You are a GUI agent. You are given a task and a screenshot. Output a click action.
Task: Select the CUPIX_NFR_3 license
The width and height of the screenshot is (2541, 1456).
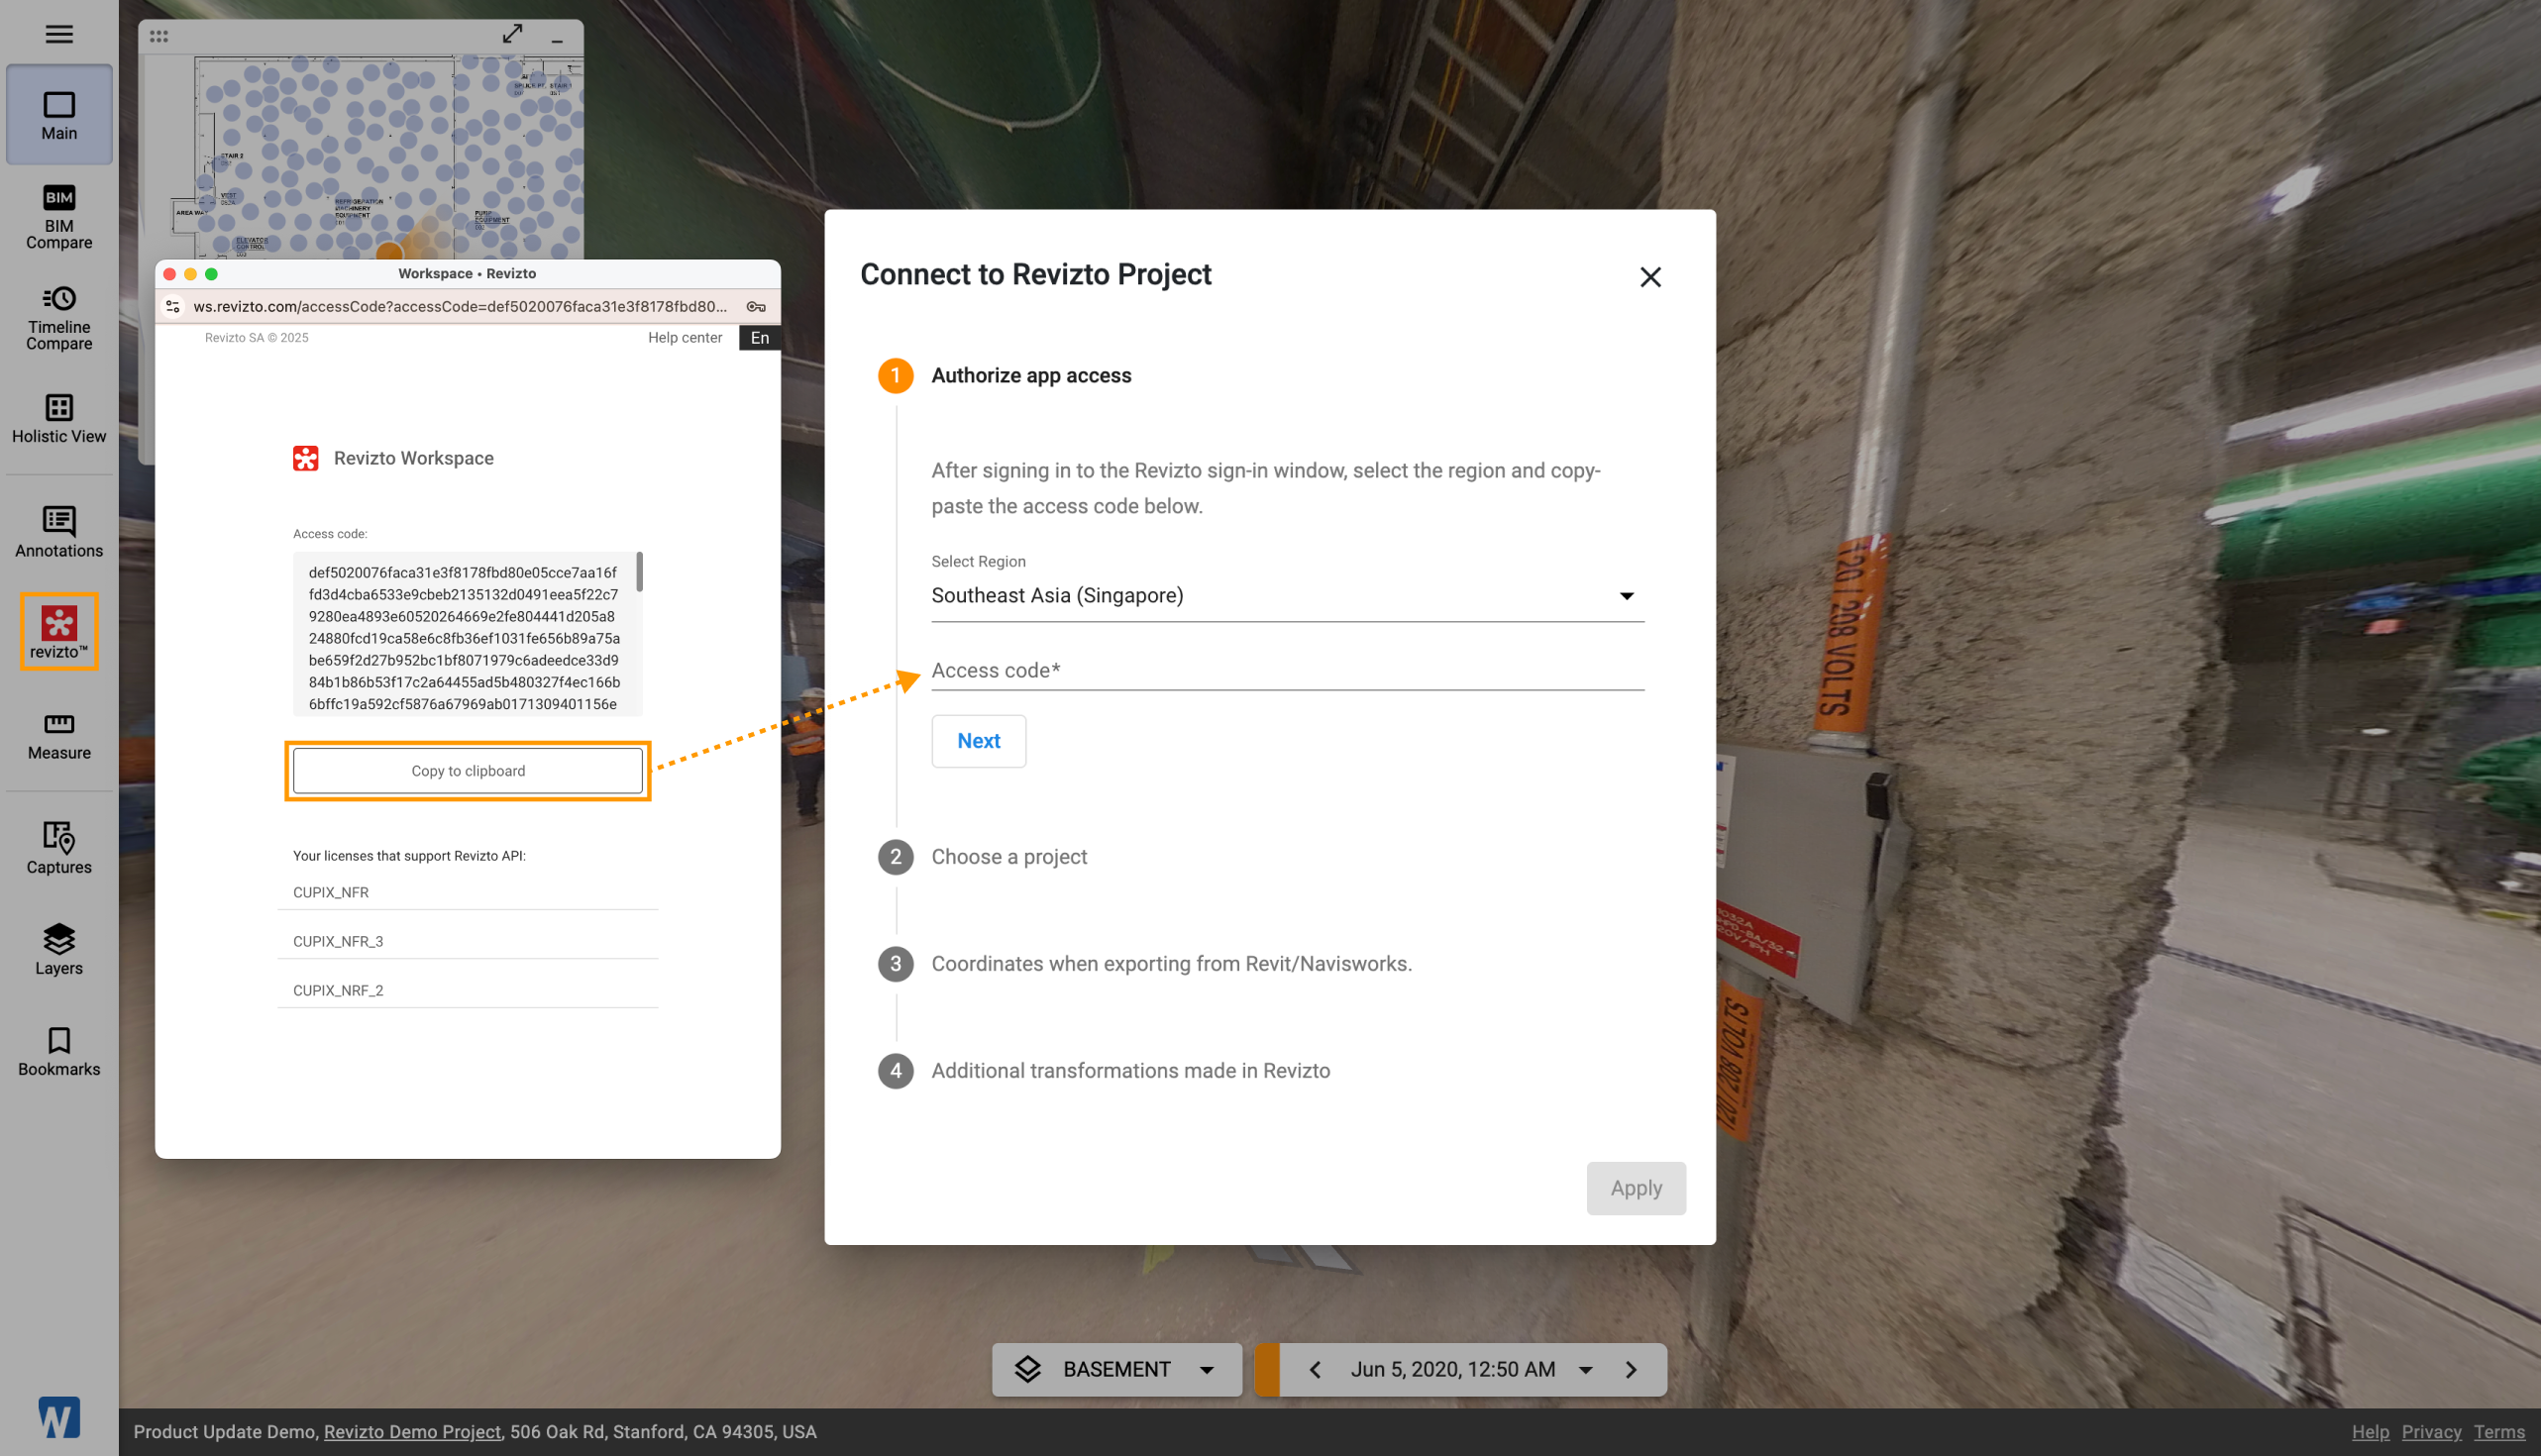(x=468, y=941)
